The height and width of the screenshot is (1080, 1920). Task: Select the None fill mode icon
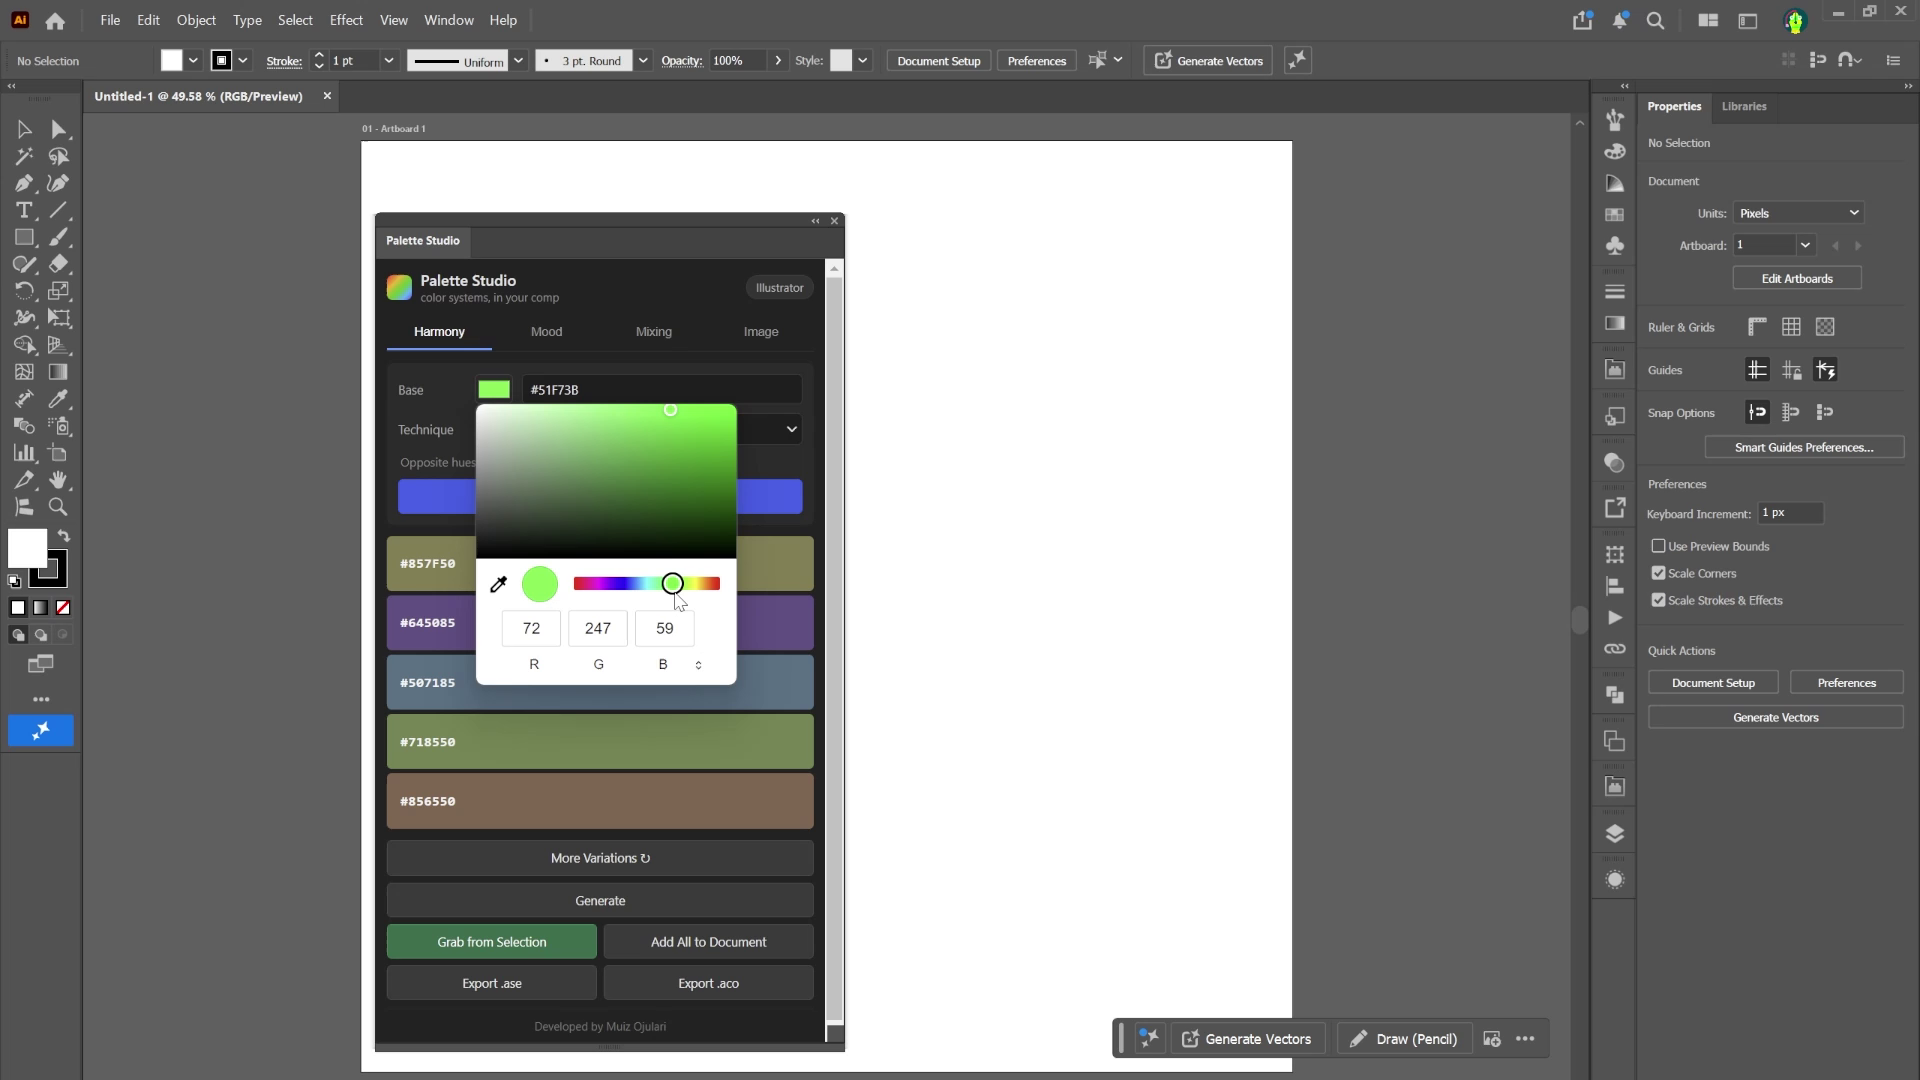63,608
